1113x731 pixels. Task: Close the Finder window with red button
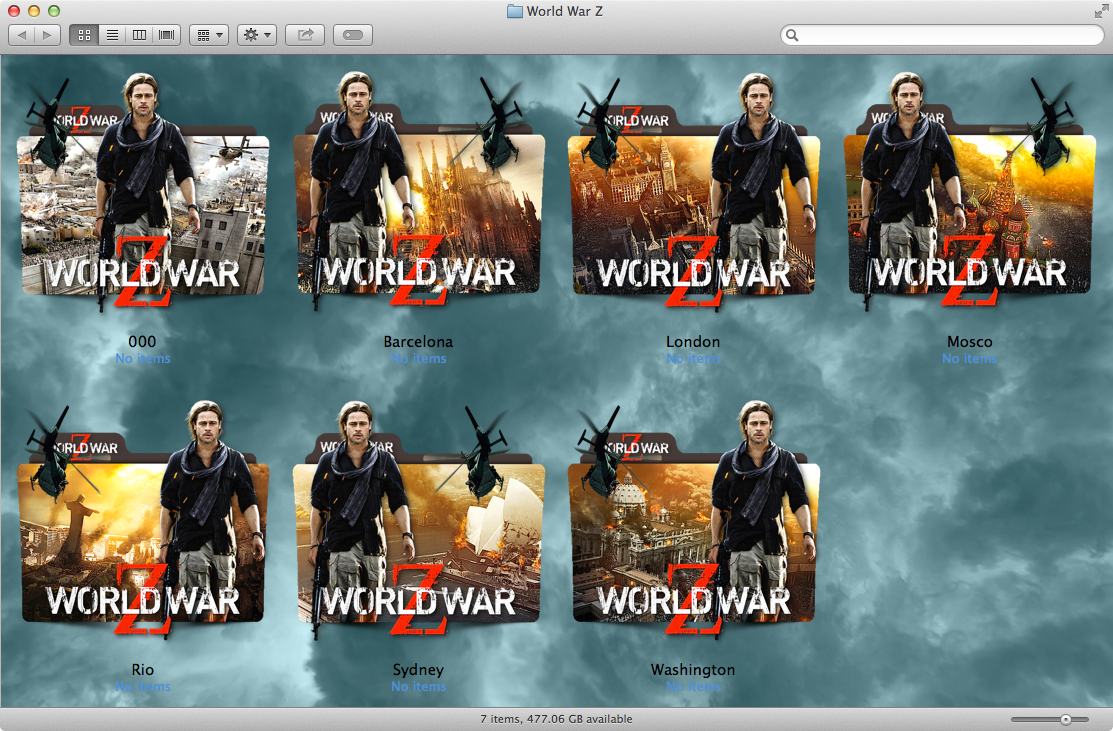click(13, 11)
